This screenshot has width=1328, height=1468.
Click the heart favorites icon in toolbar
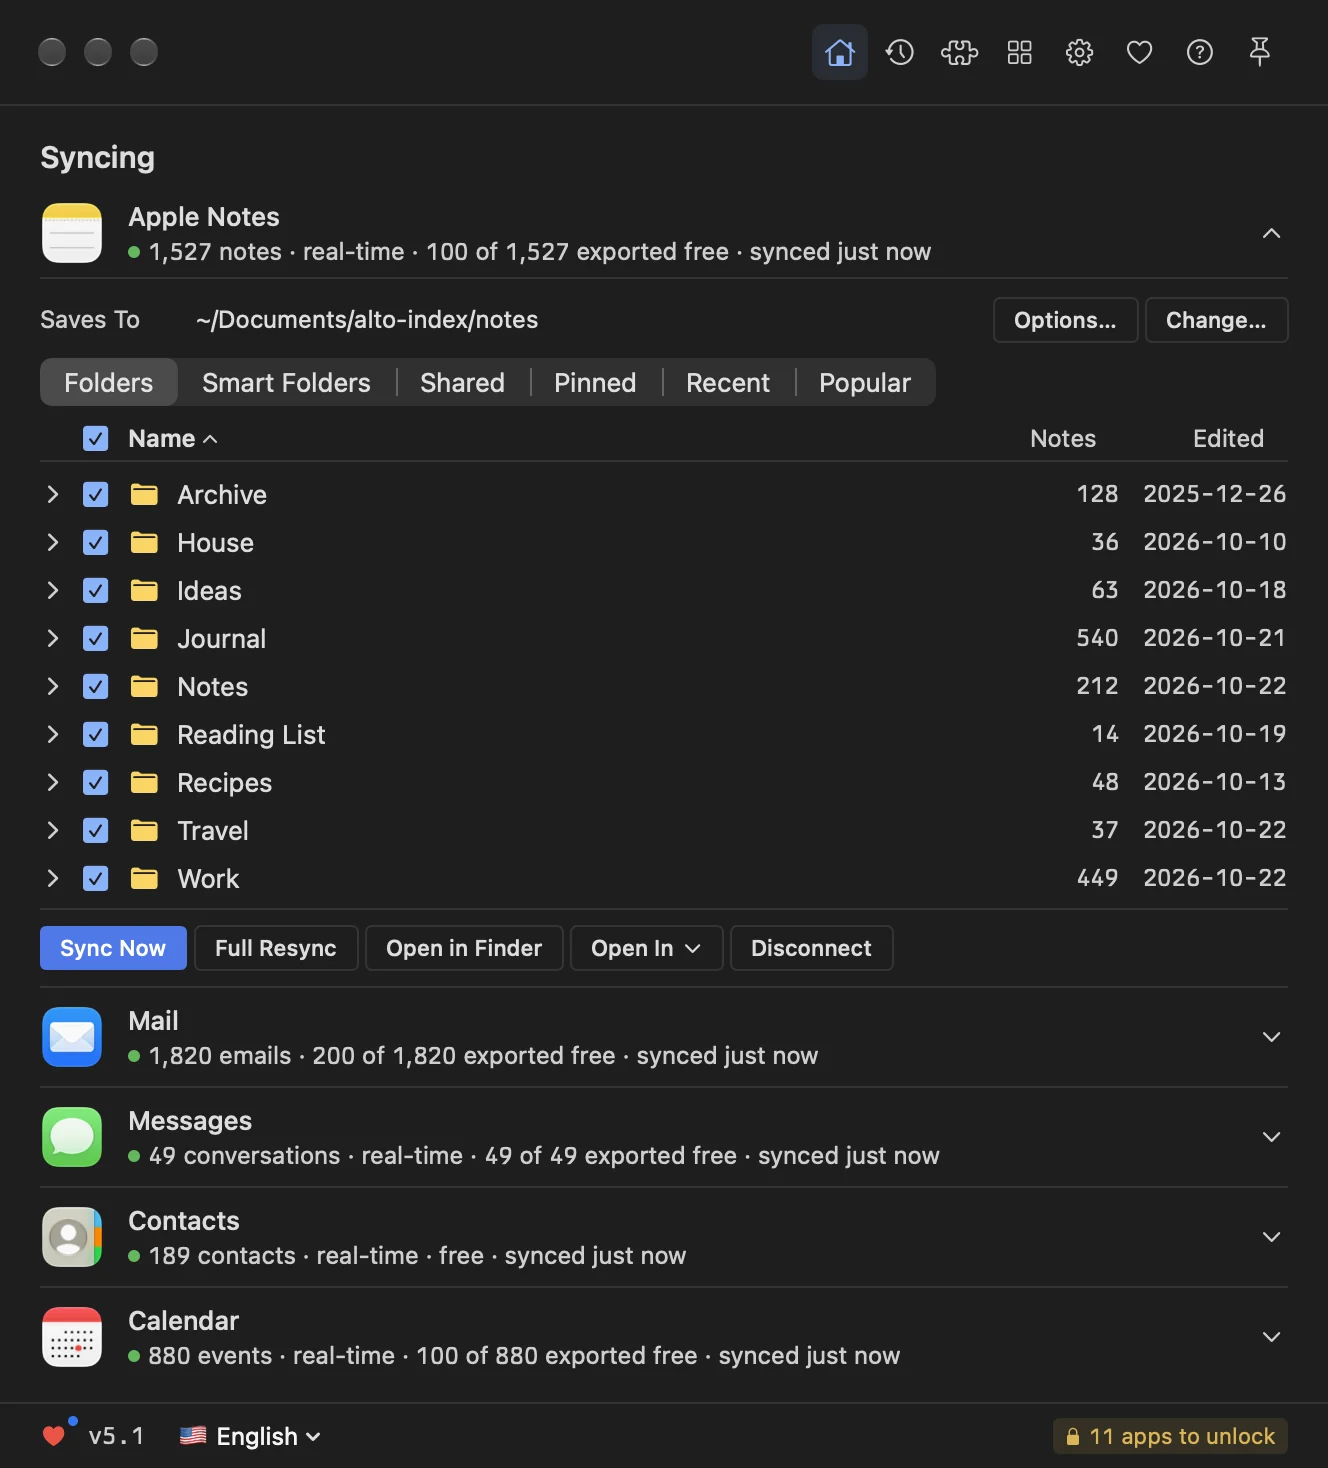point(1139,52)
